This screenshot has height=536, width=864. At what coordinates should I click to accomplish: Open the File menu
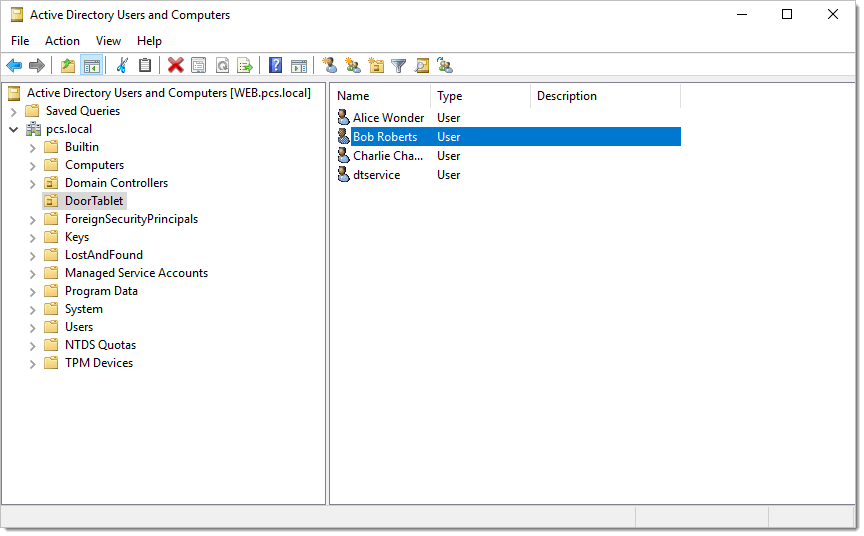[20, 41]
